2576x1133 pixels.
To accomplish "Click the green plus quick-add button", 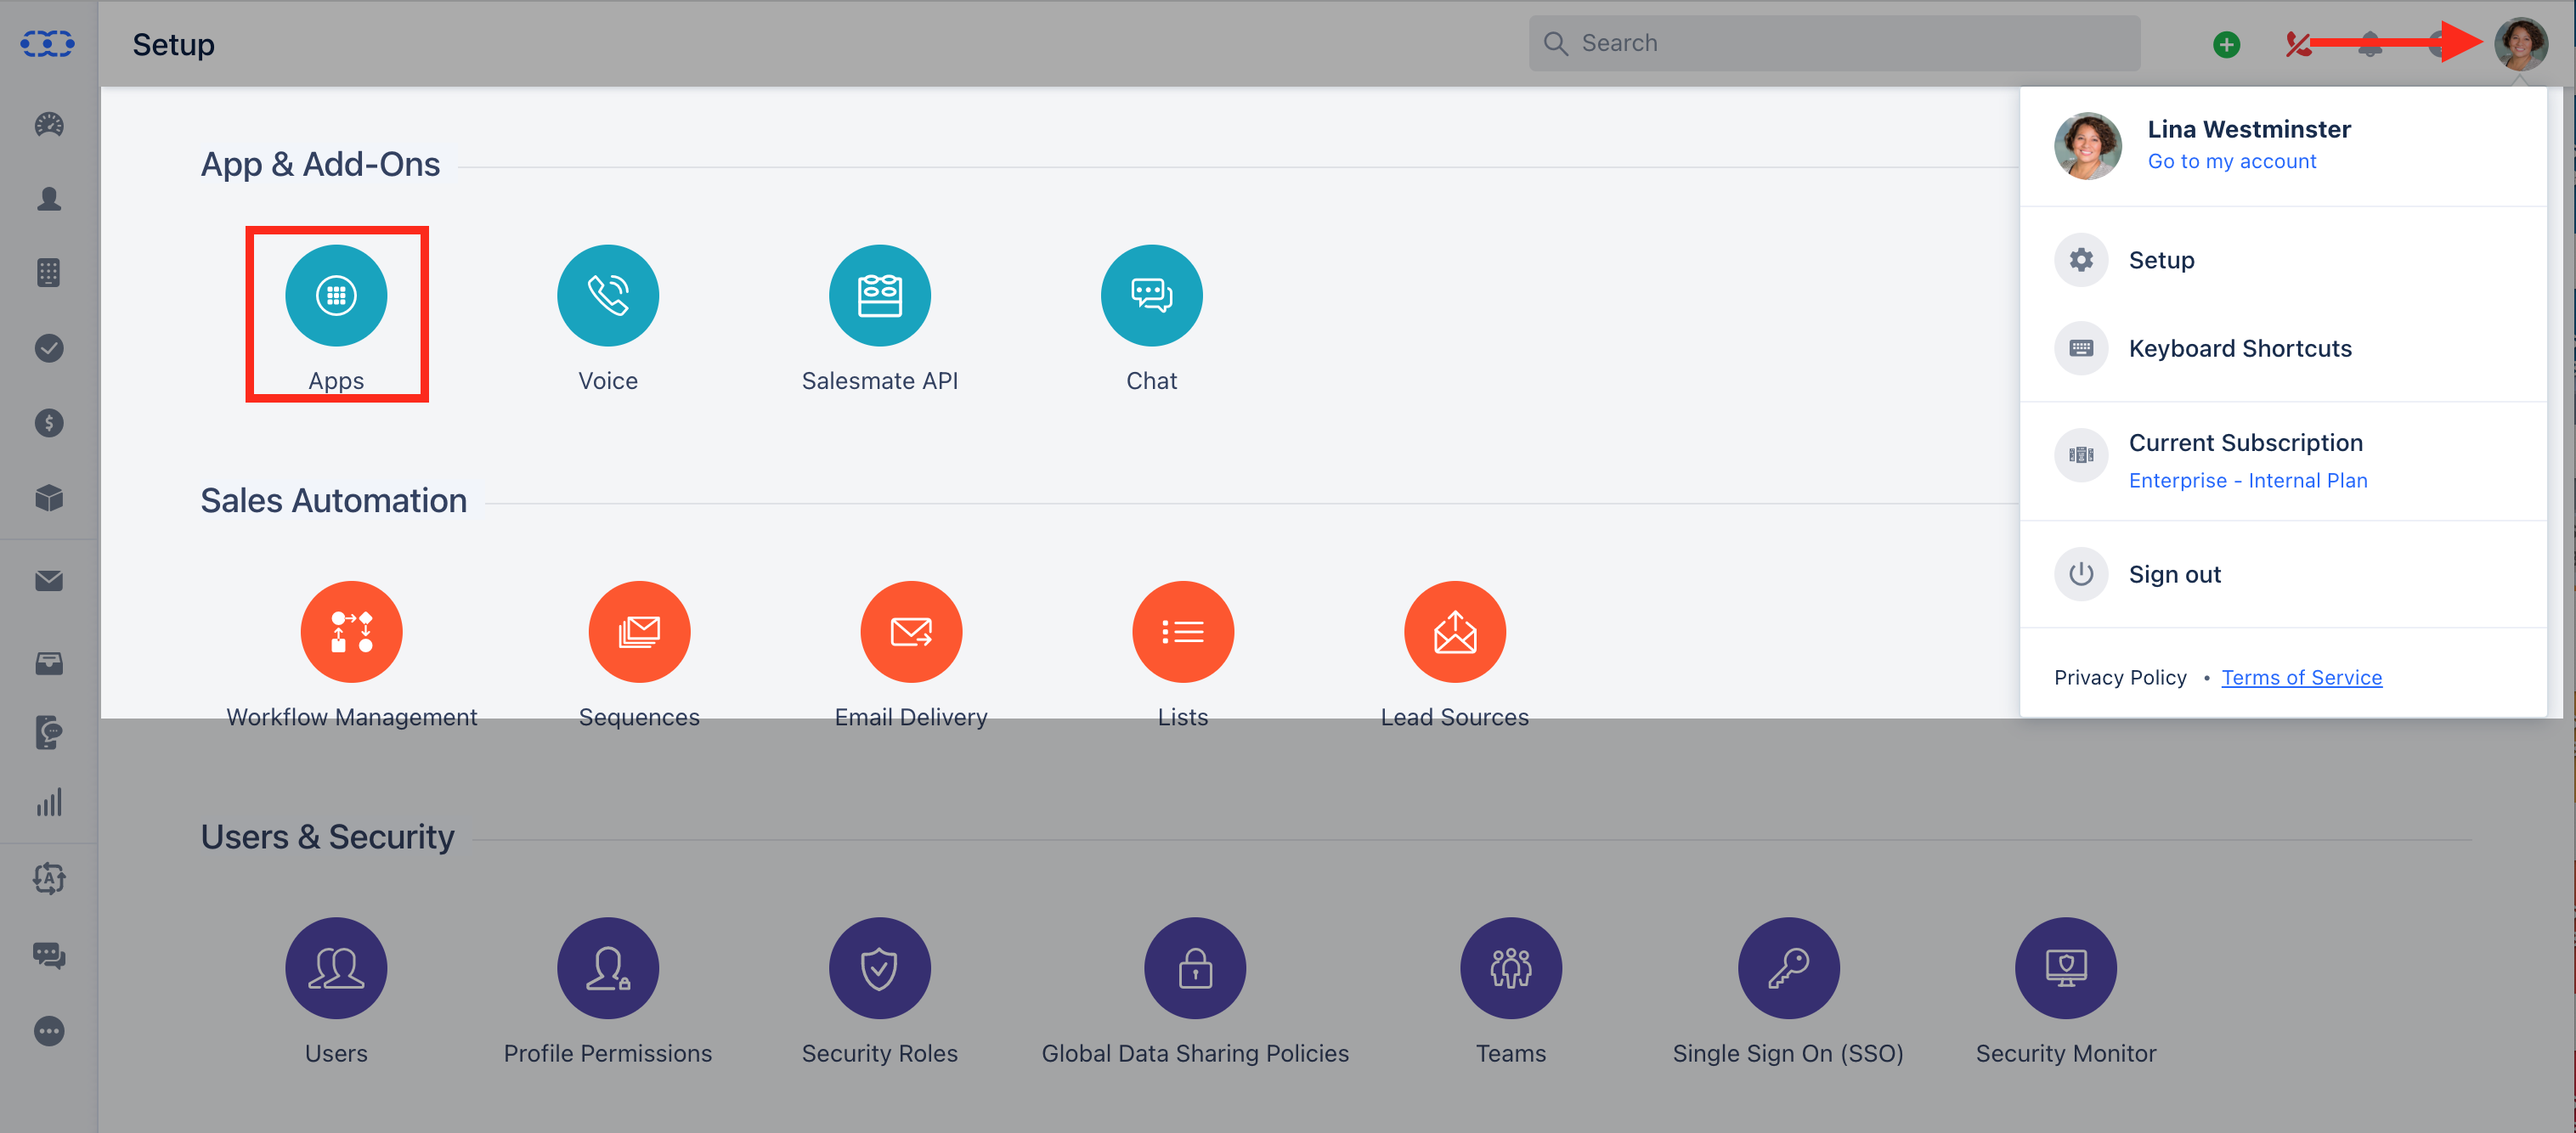I will click(2226, 44).
